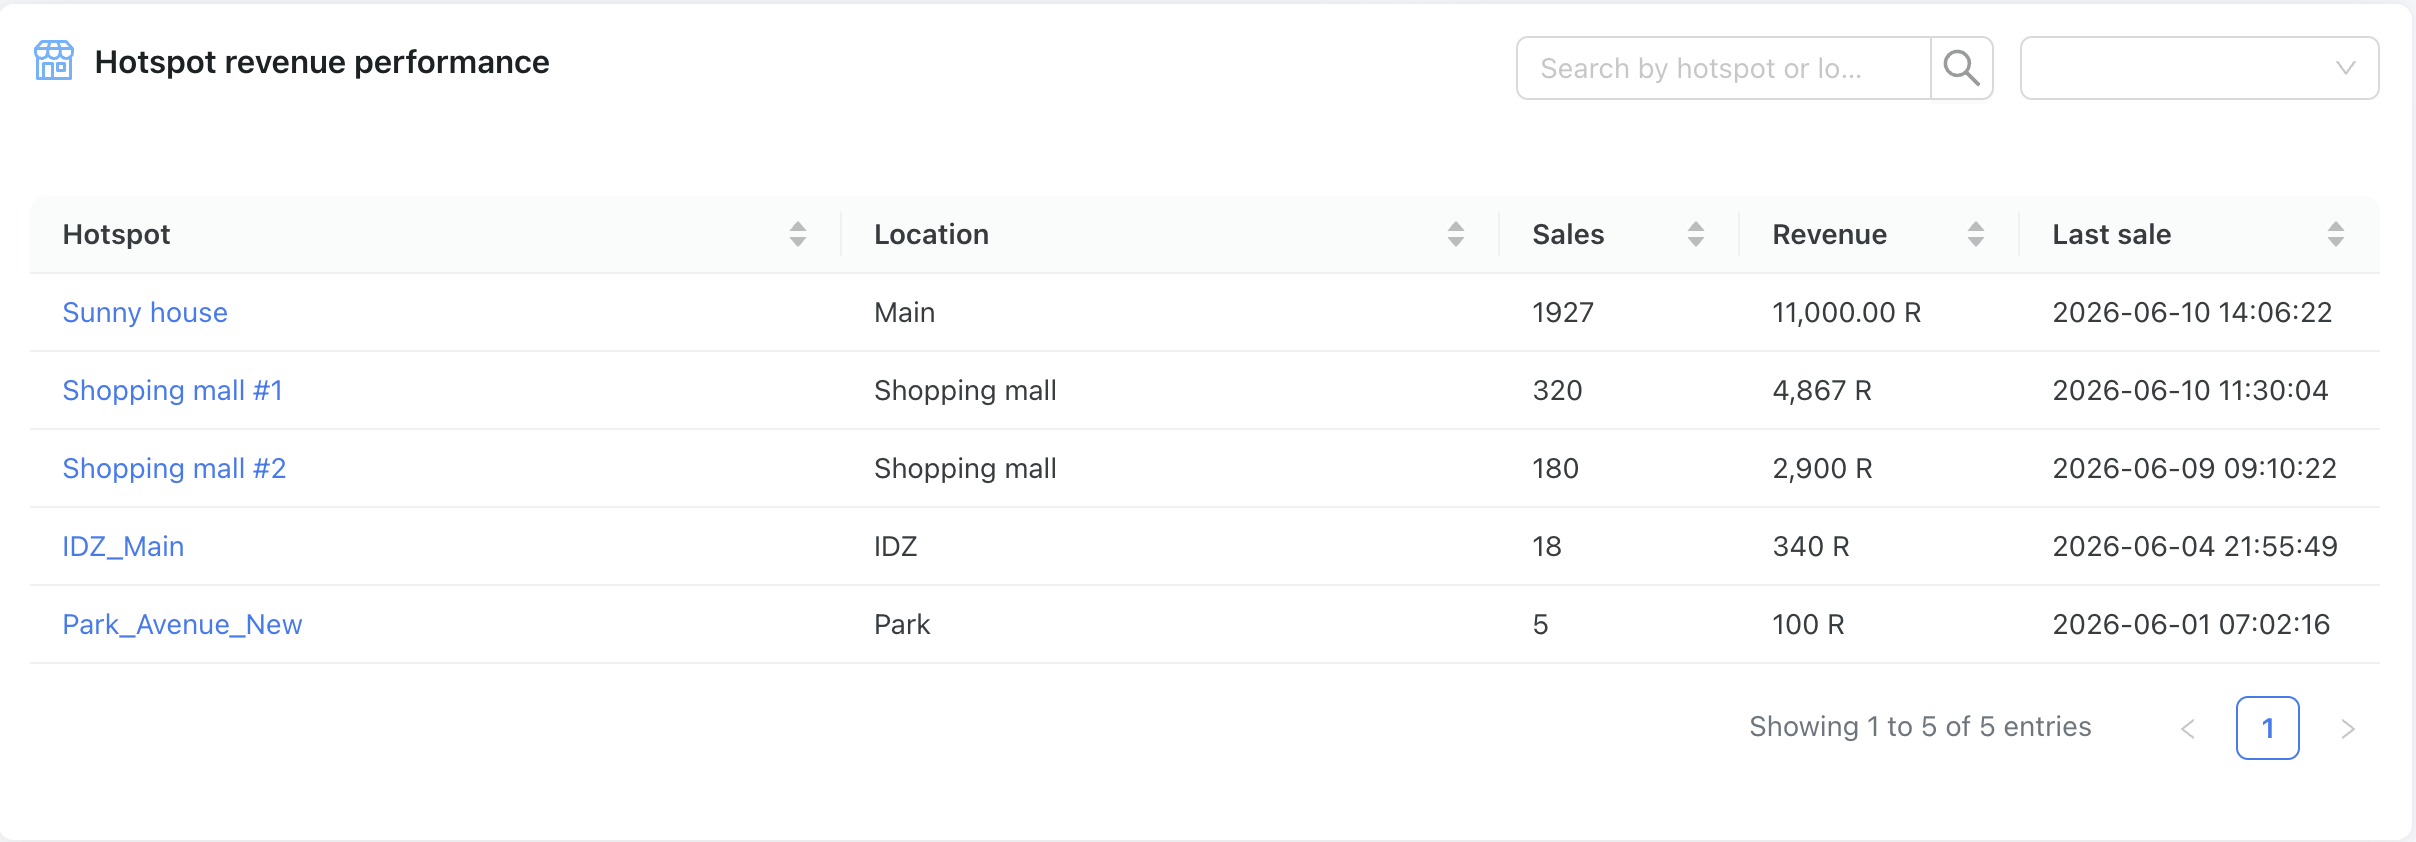Open Shopping mall #2 hotspot link

174,469
